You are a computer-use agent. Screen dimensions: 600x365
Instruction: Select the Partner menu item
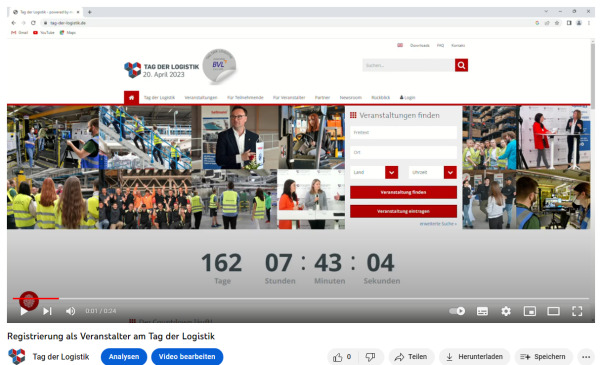(322, 98)
